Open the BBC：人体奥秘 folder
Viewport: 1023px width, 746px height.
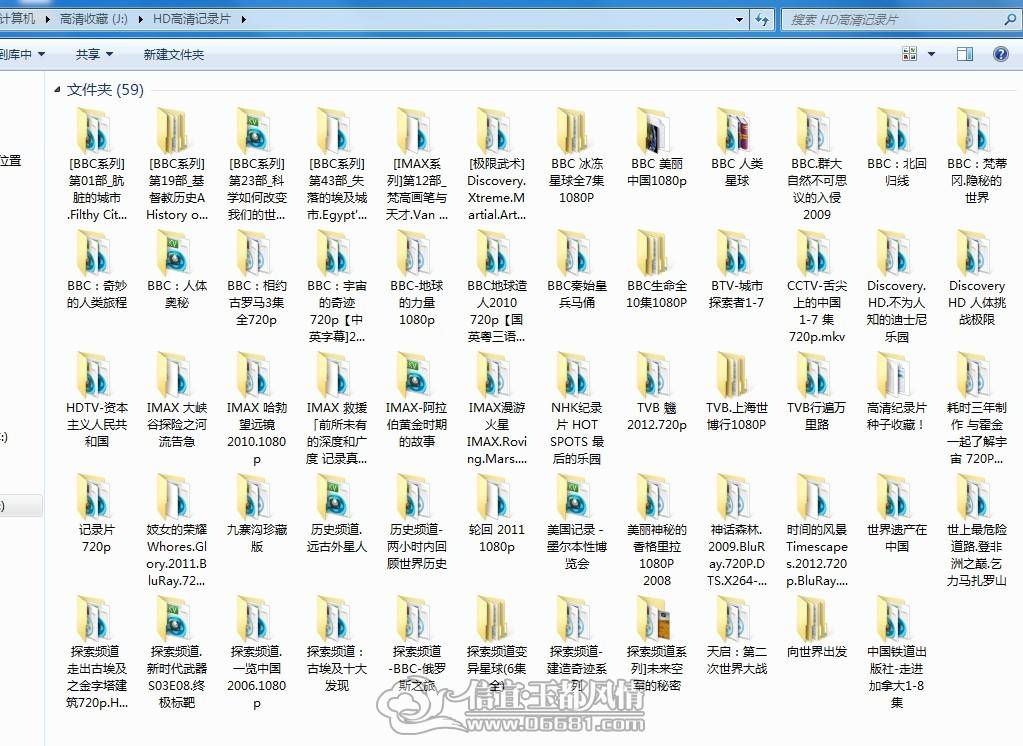[x=177, y=270]
